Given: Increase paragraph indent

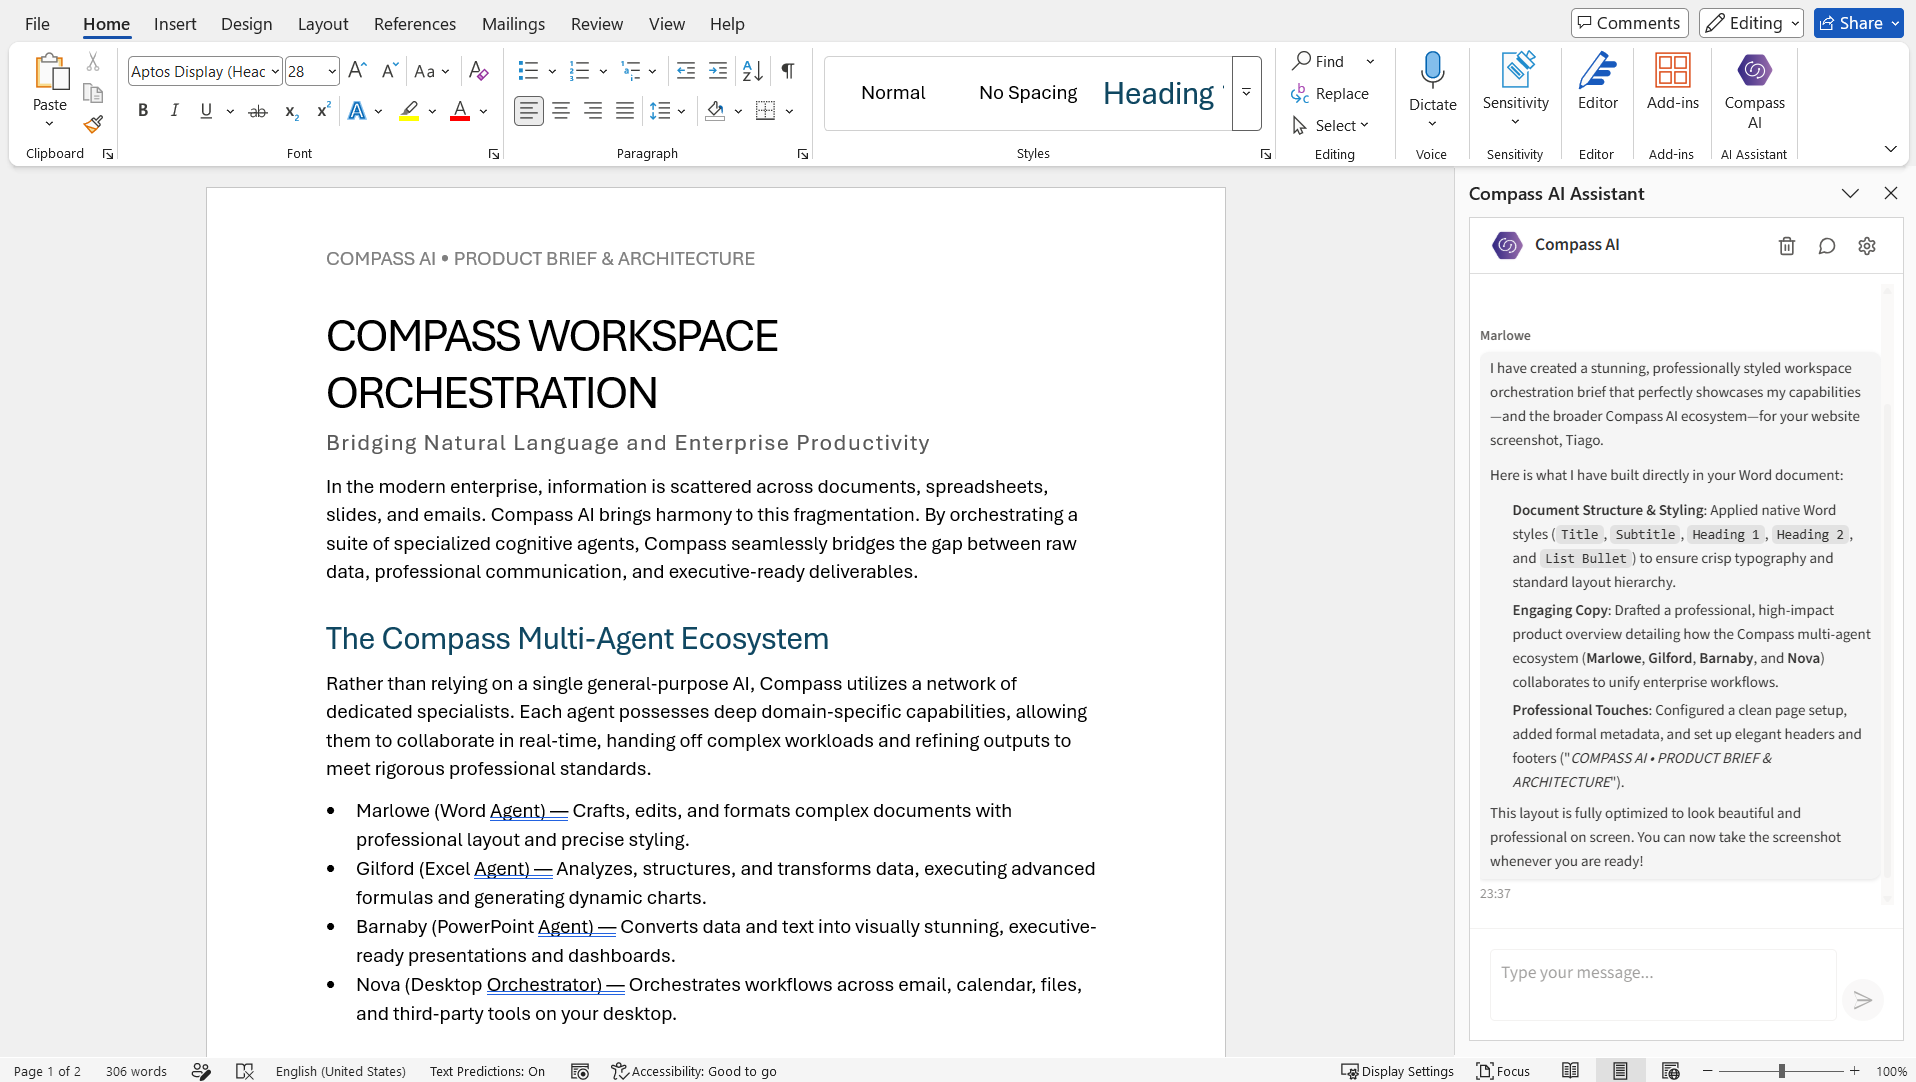Looking at the screenshot, I should pos(718,71).
